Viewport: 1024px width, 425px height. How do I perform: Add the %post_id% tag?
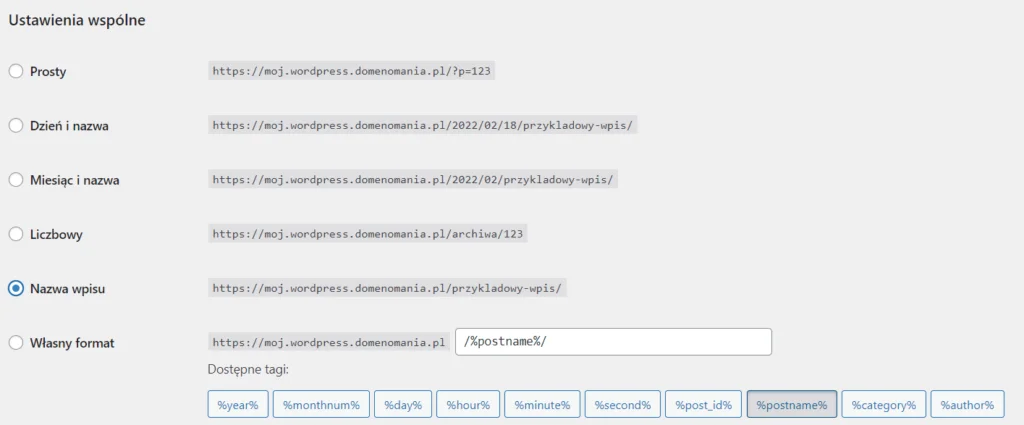[703, 404]
